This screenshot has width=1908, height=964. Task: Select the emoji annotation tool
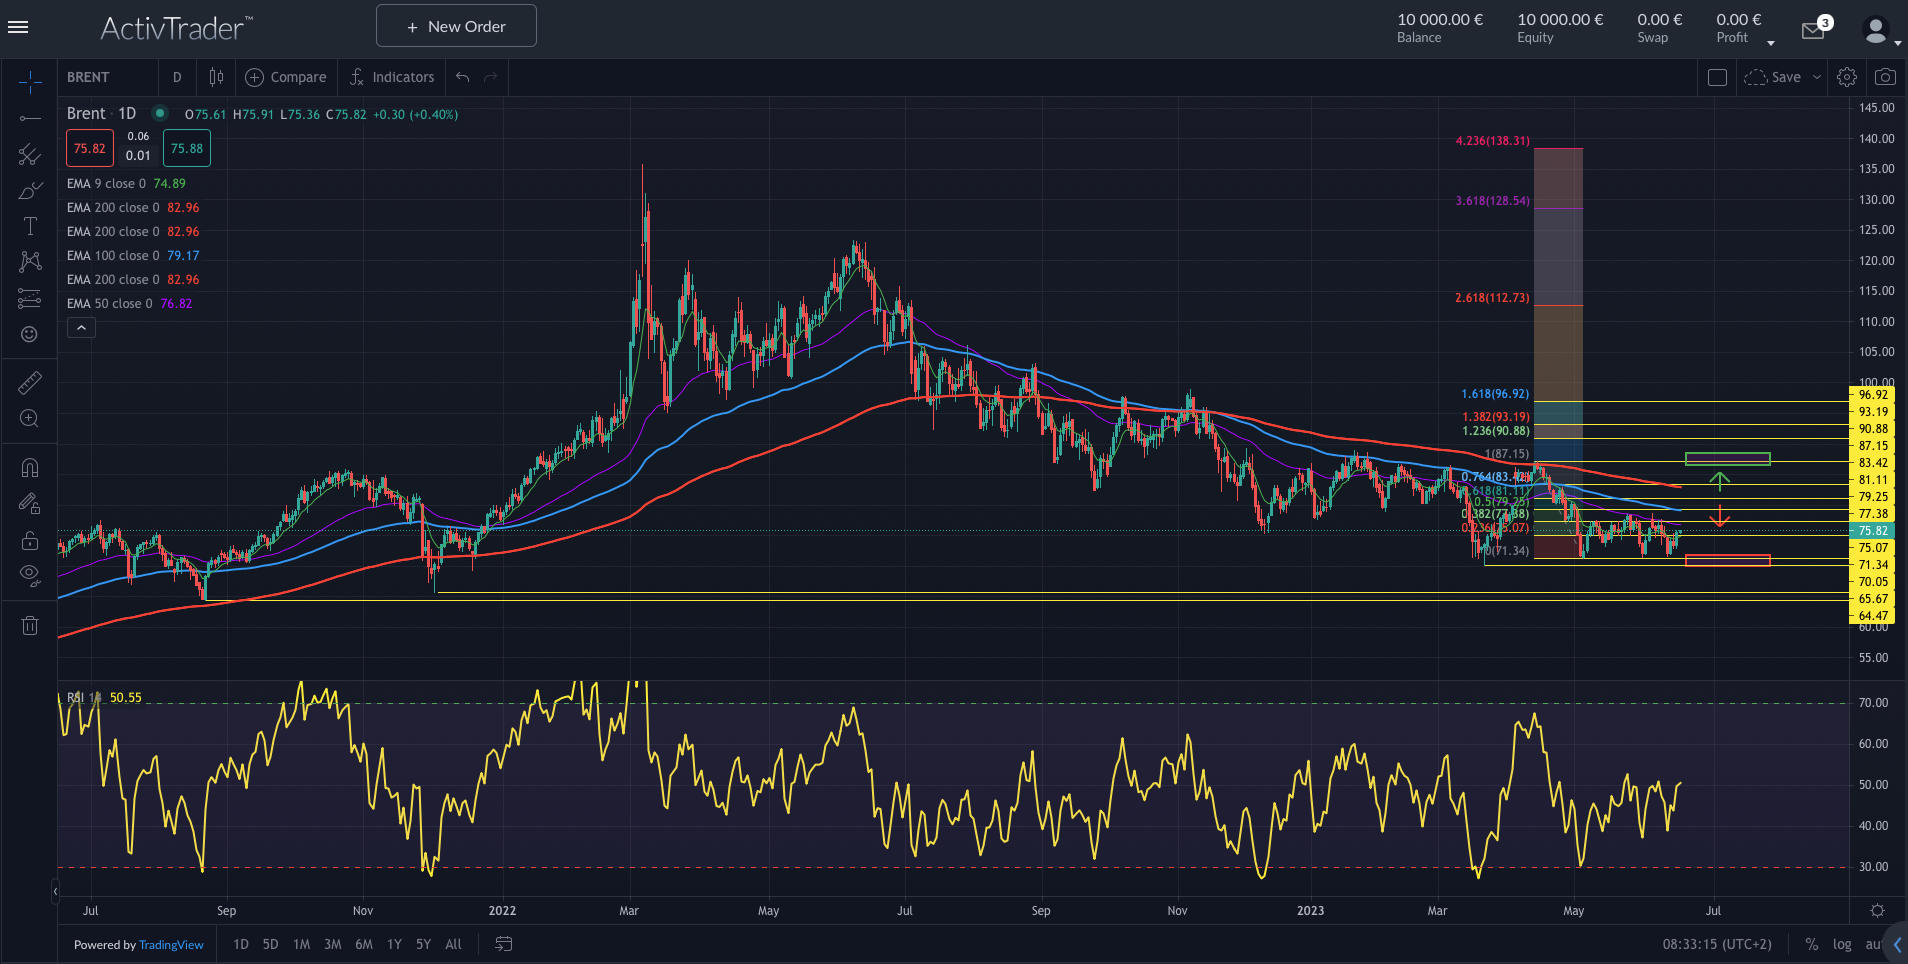pos(29,335)
